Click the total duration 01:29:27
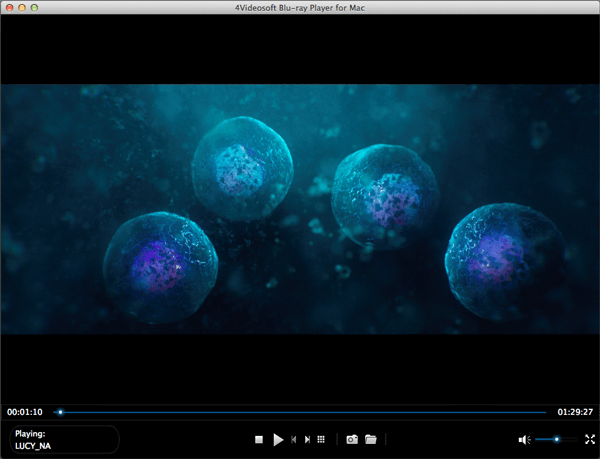600x459 pixels. pos(574,411)
